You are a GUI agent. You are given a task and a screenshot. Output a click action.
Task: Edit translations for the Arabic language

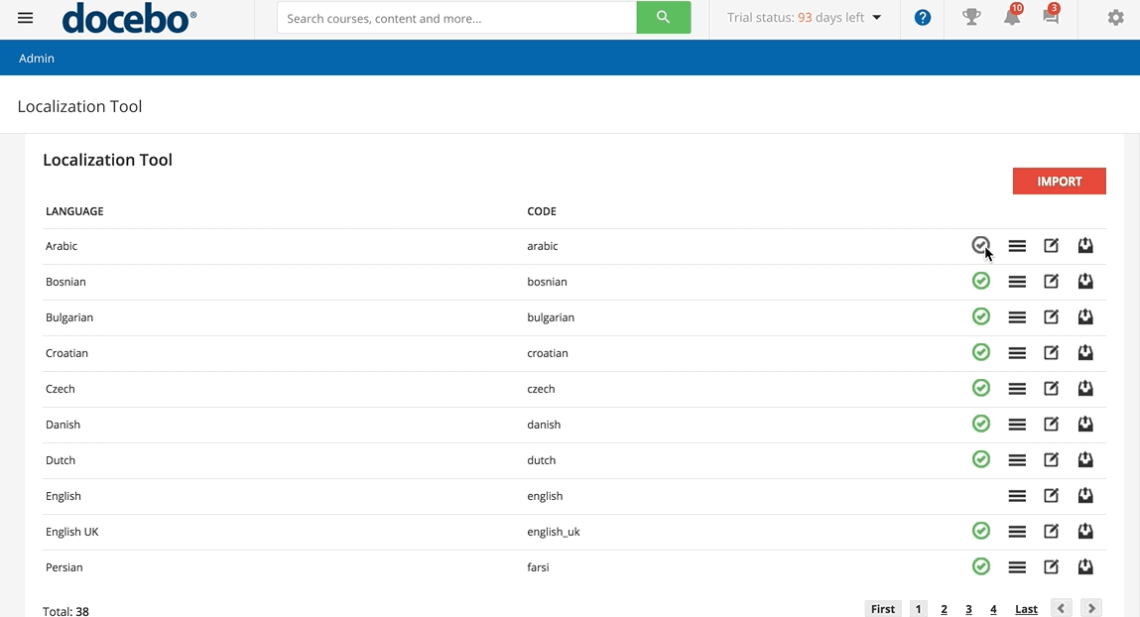(x=1051, y=245)
